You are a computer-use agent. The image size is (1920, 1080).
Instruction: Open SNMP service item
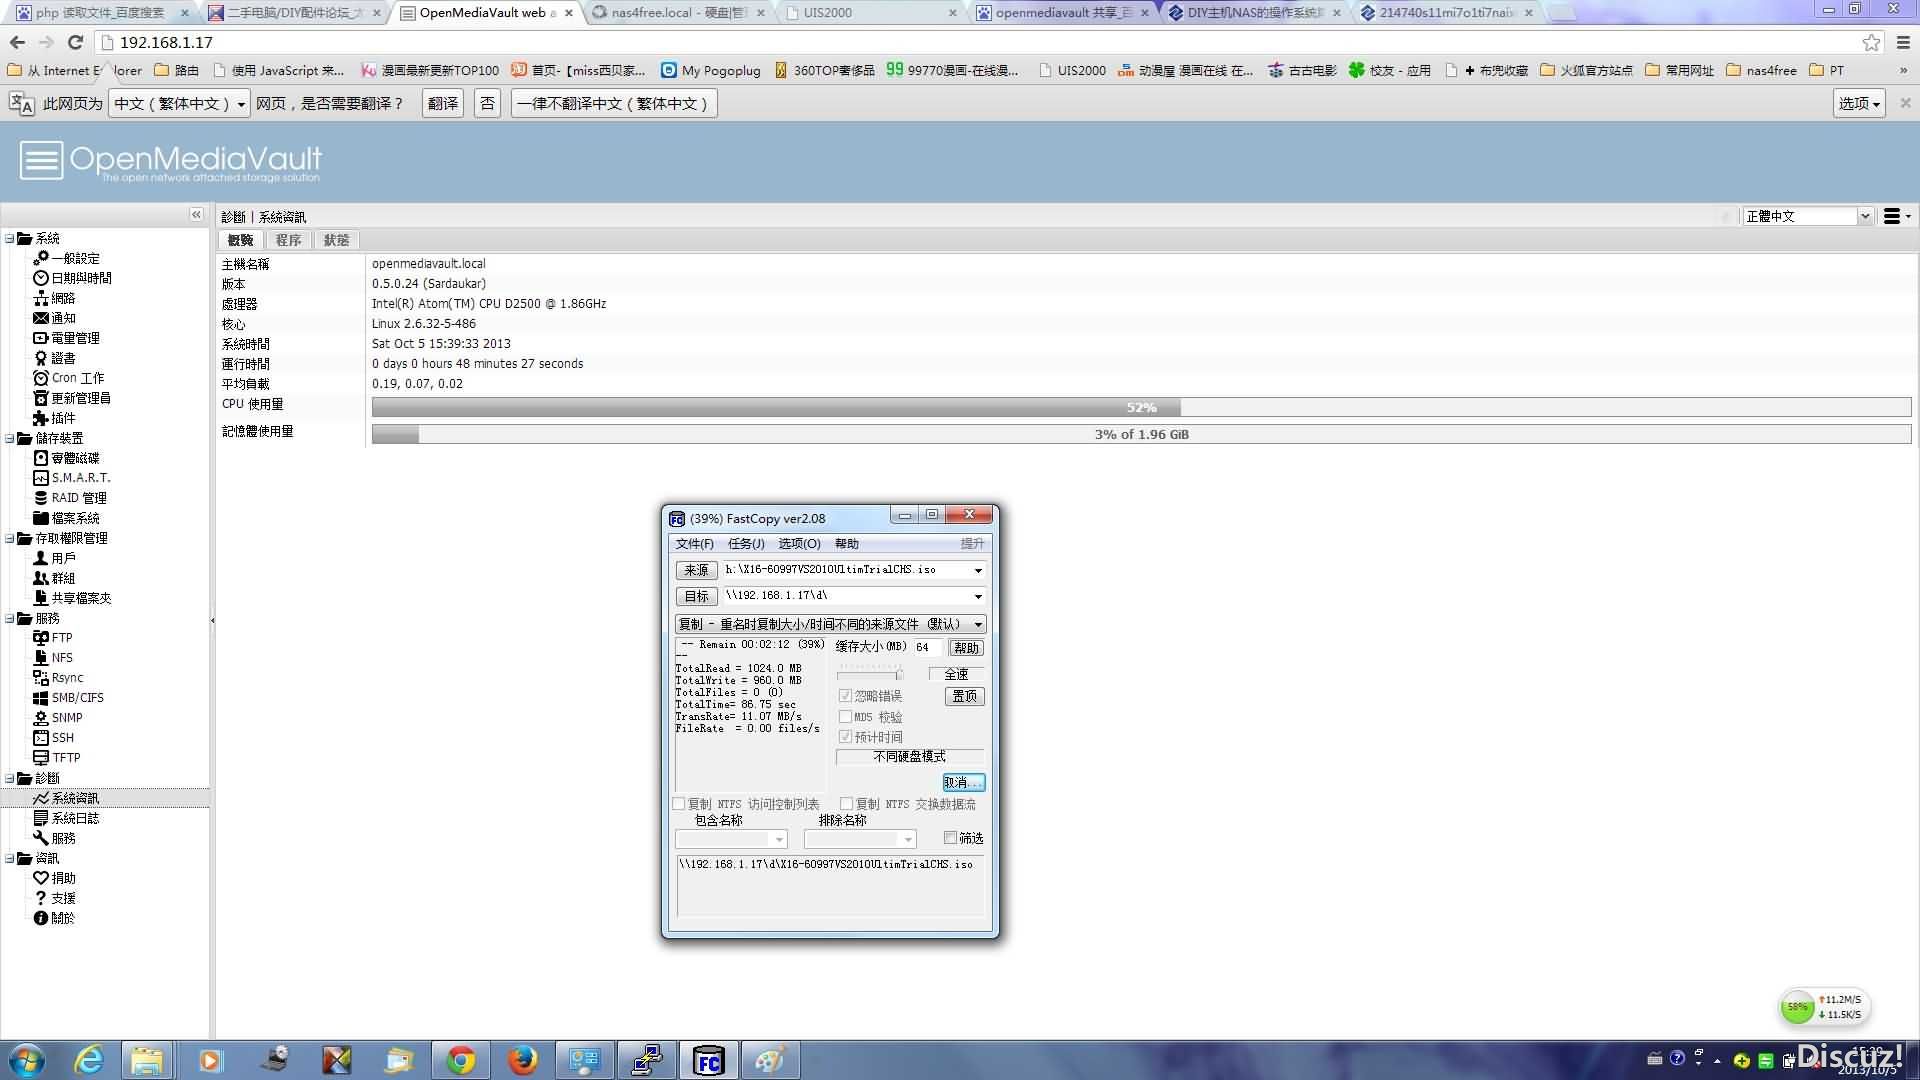coord(58,718)
